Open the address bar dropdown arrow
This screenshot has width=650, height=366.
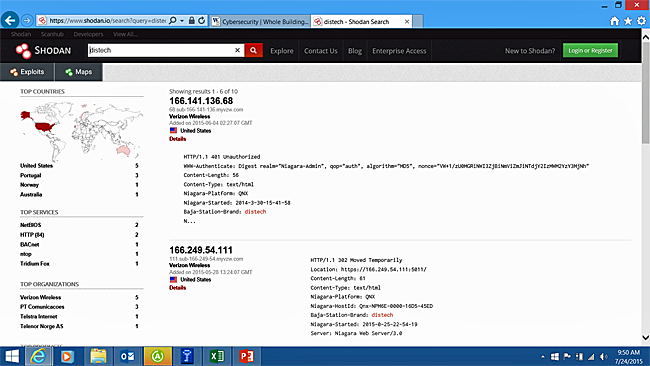(x=182, y=20)
